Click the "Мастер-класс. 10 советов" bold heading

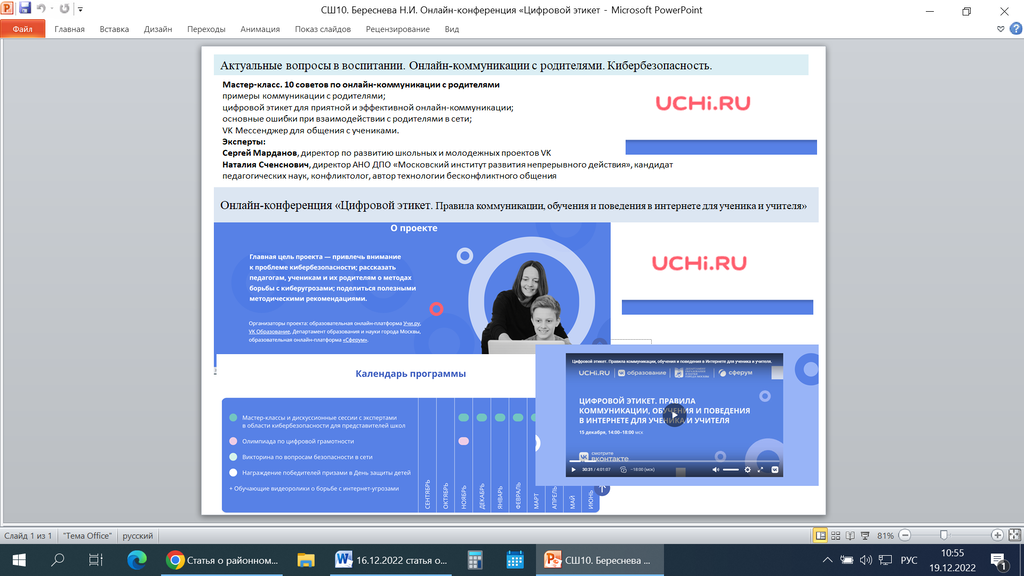click(x=360, y=84)
